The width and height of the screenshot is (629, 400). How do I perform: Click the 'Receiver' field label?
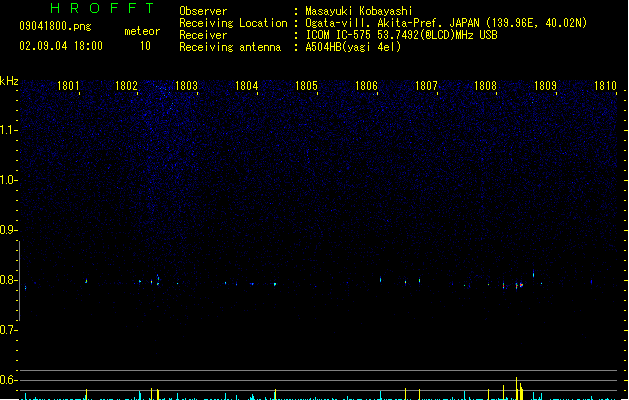203,35
